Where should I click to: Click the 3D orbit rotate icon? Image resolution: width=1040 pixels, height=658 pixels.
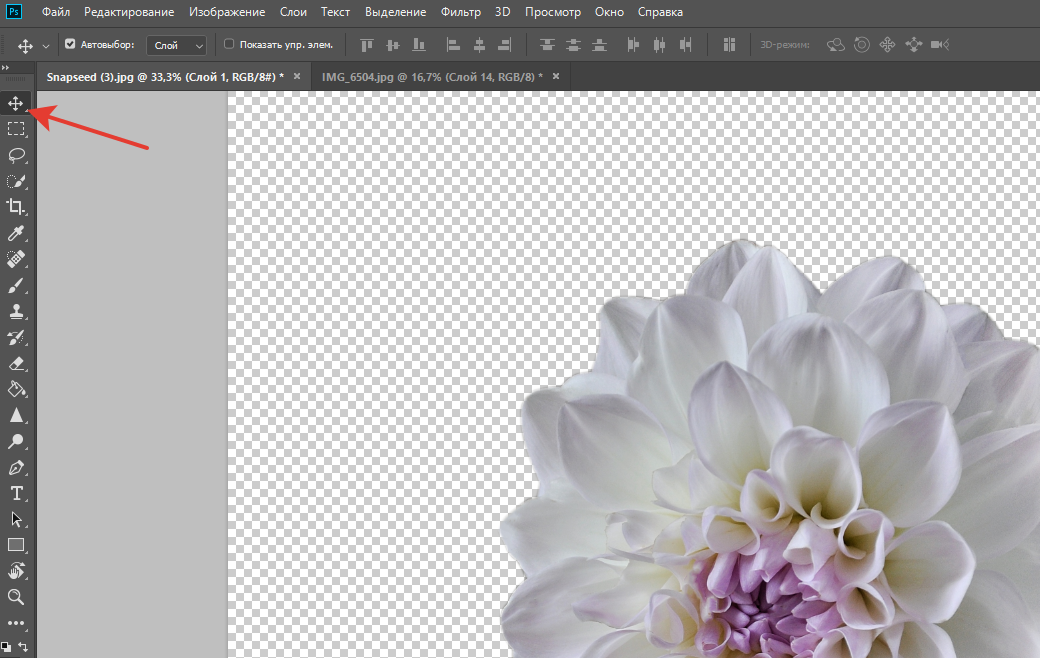836,45
